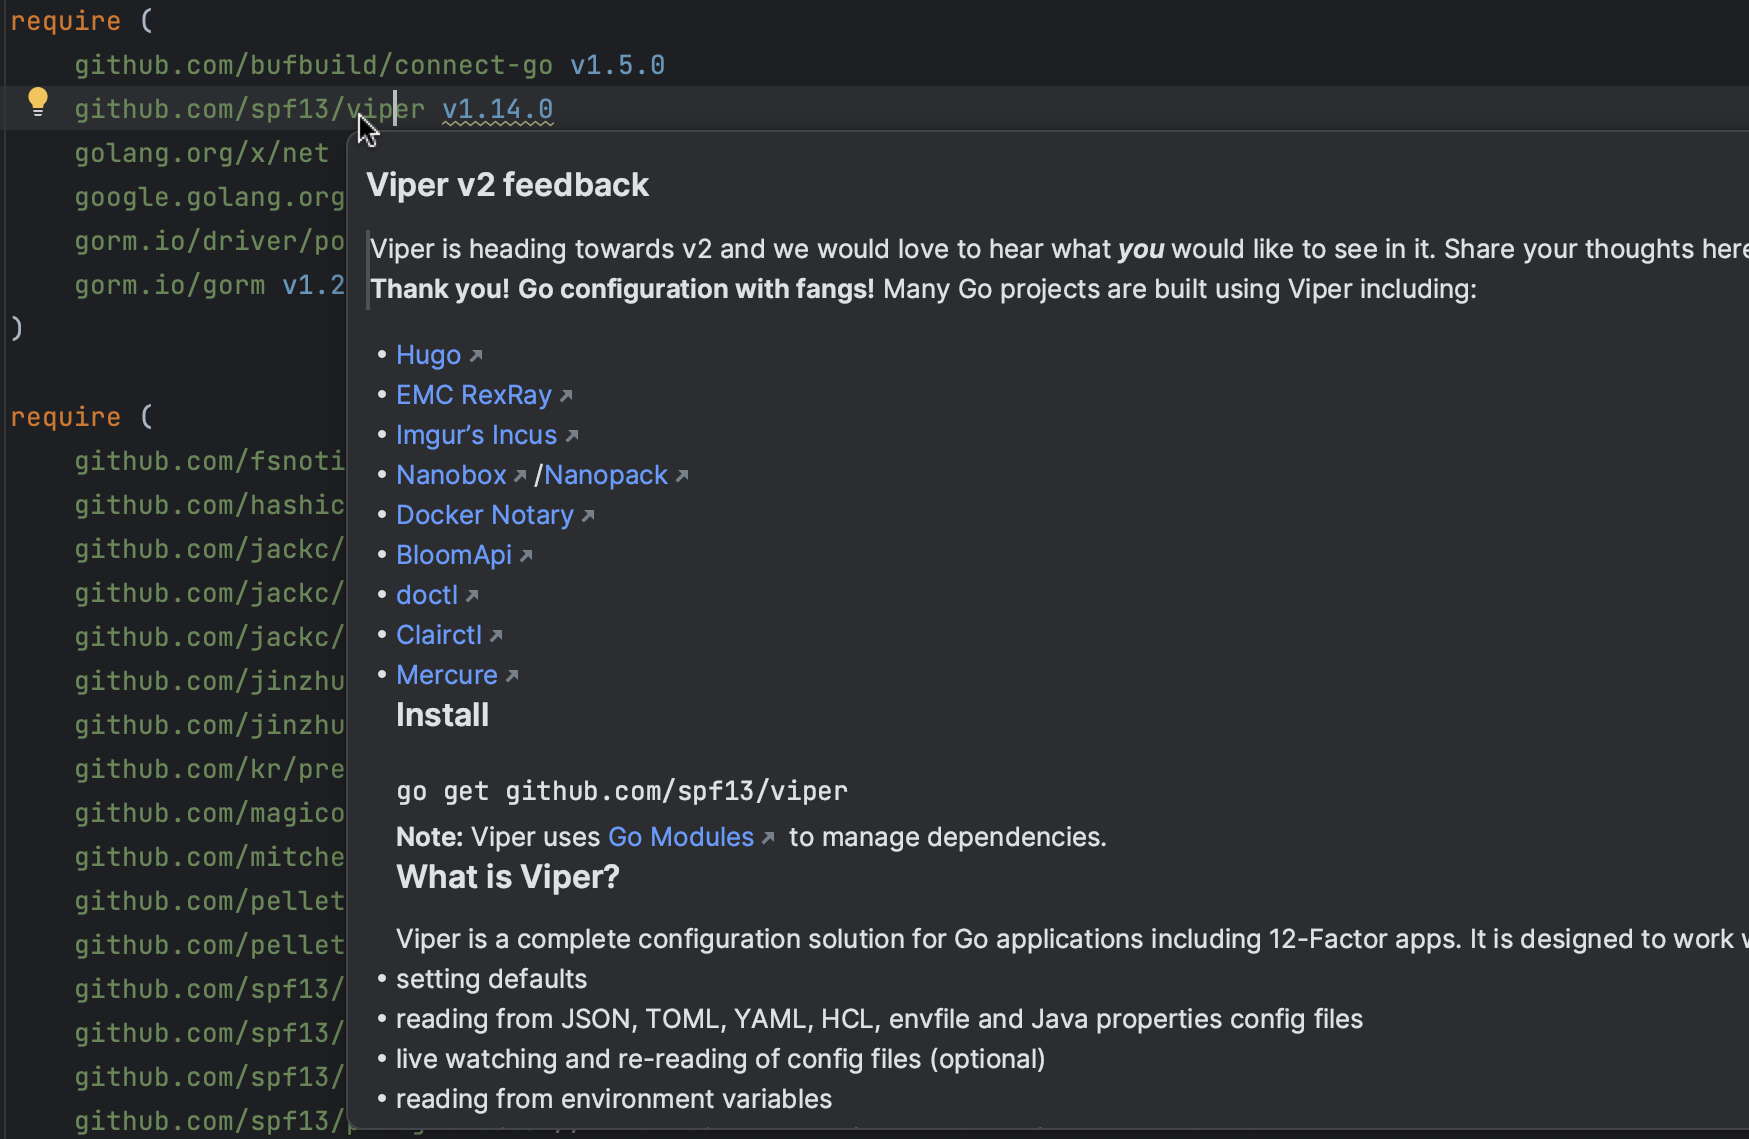1749x1139 pixels.
Task: Follow the Imgur's Incus link
Action: (x=476, y=435)
